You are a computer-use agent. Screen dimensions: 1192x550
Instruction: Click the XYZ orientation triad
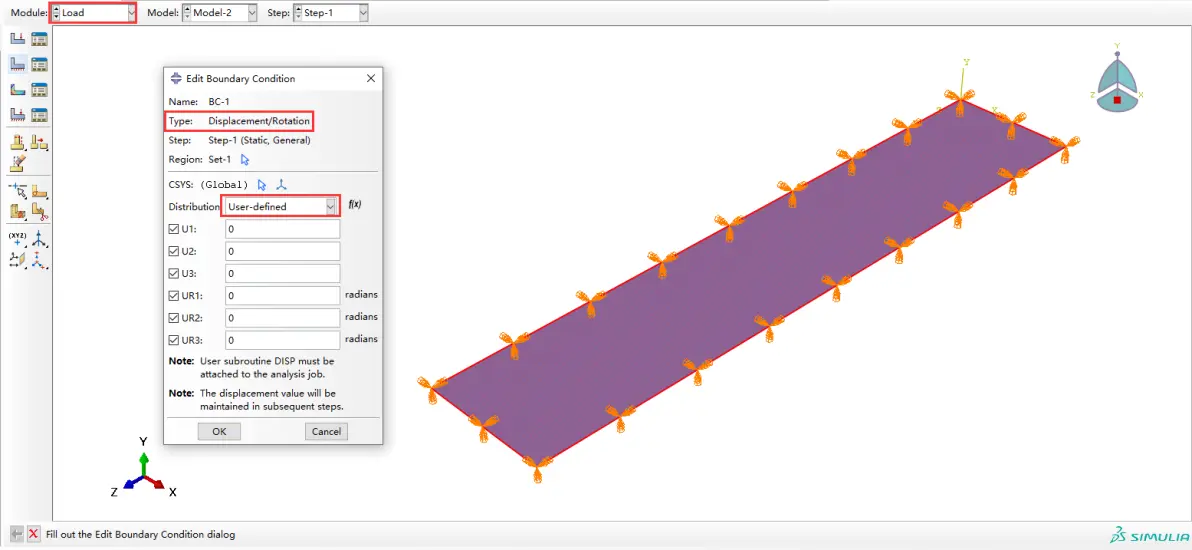tap(144, 468)
